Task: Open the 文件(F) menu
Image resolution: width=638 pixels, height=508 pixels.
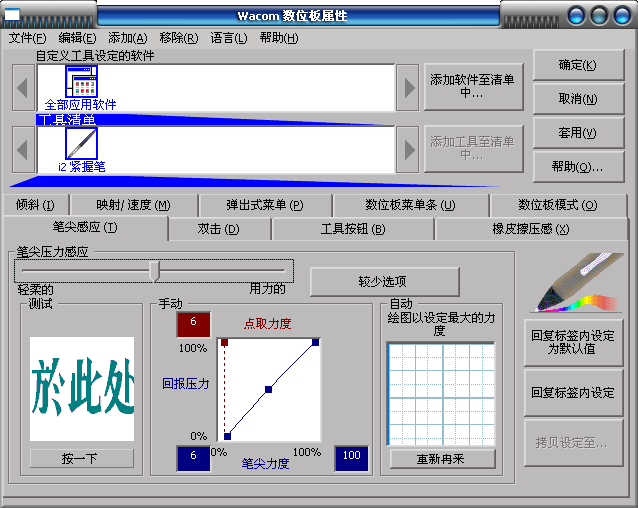Action: tap(28, 38)
